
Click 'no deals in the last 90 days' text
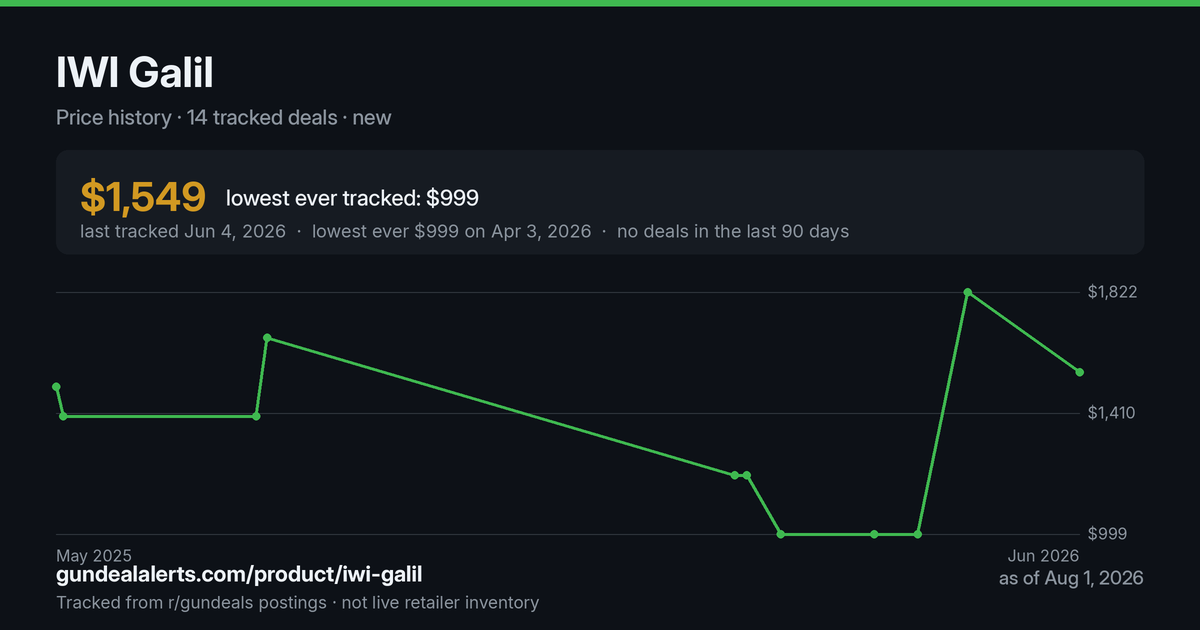pyautogui.click(x=733, y=231)
